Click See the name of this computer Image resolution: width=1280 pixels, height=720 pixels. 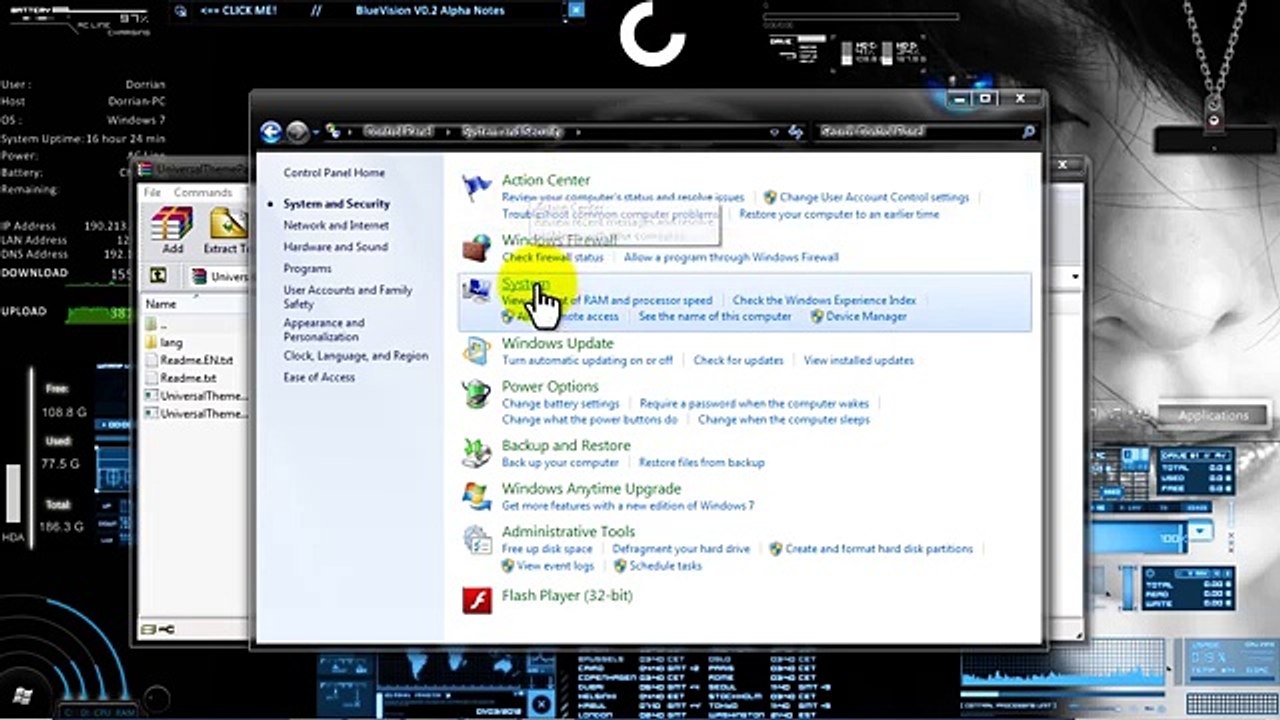[715, 317]
